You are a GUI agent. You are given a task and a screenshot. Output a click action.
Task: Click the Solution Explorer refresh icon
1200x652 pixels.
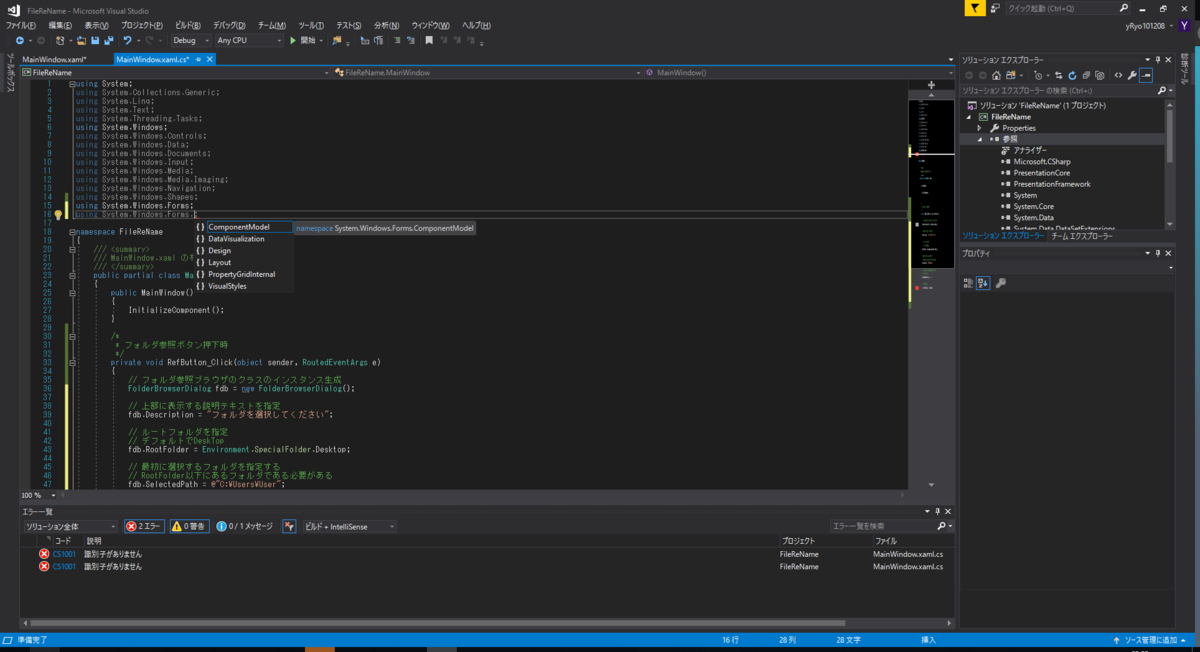coord(1072,75)
